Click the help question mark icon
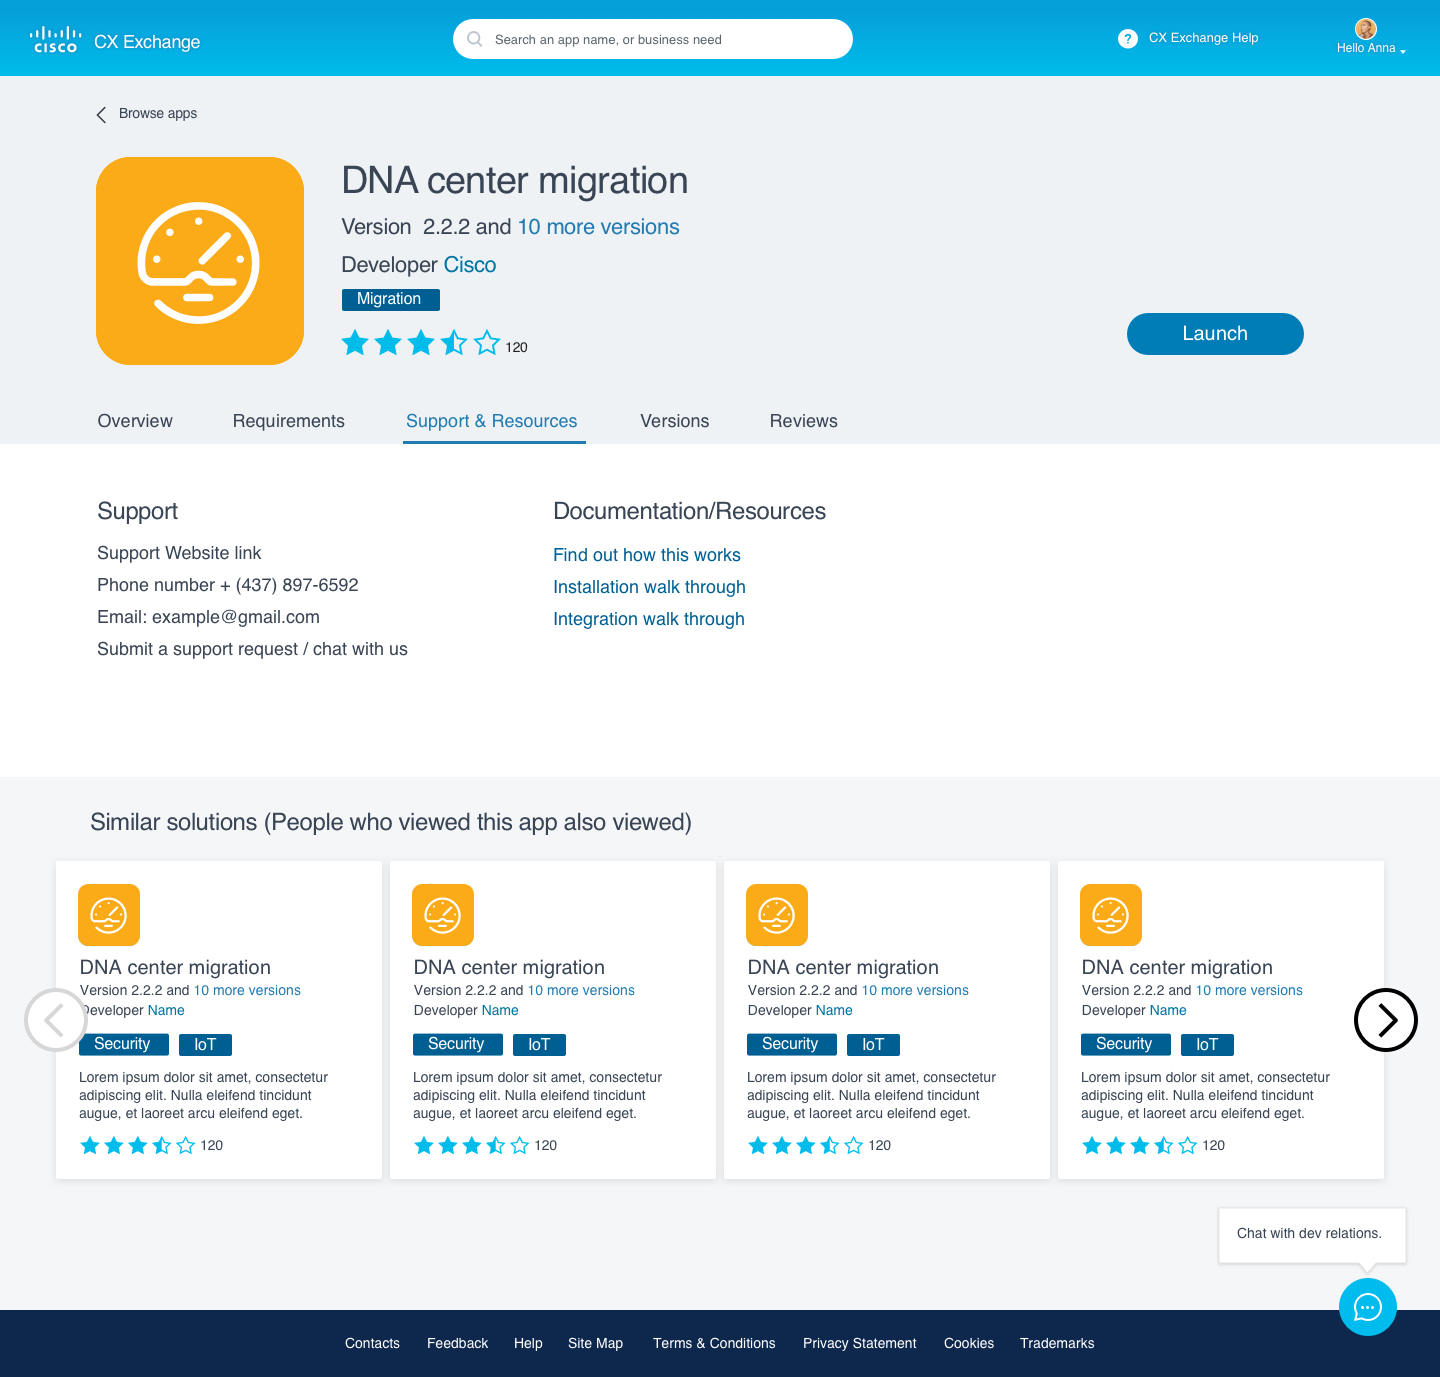 [1128, 39]
